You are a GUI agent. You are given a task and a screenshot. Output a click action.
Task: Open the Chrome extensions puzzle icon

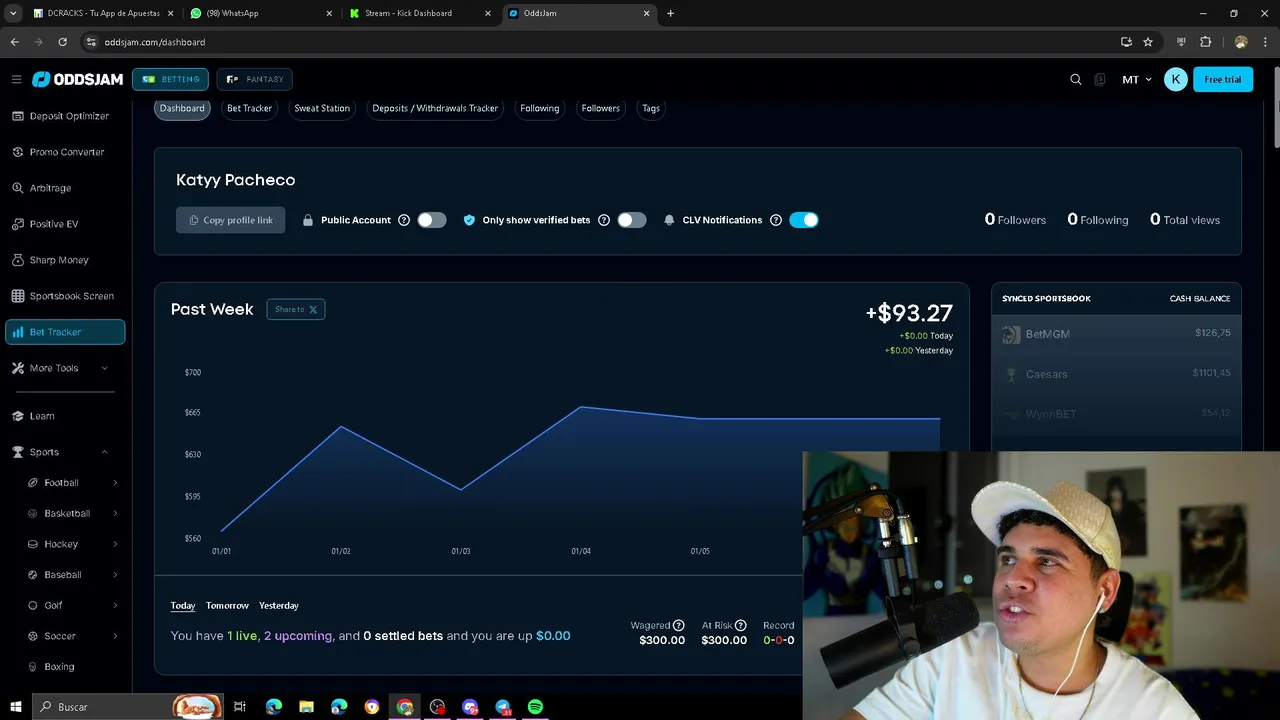click(x=1205, y=42)
